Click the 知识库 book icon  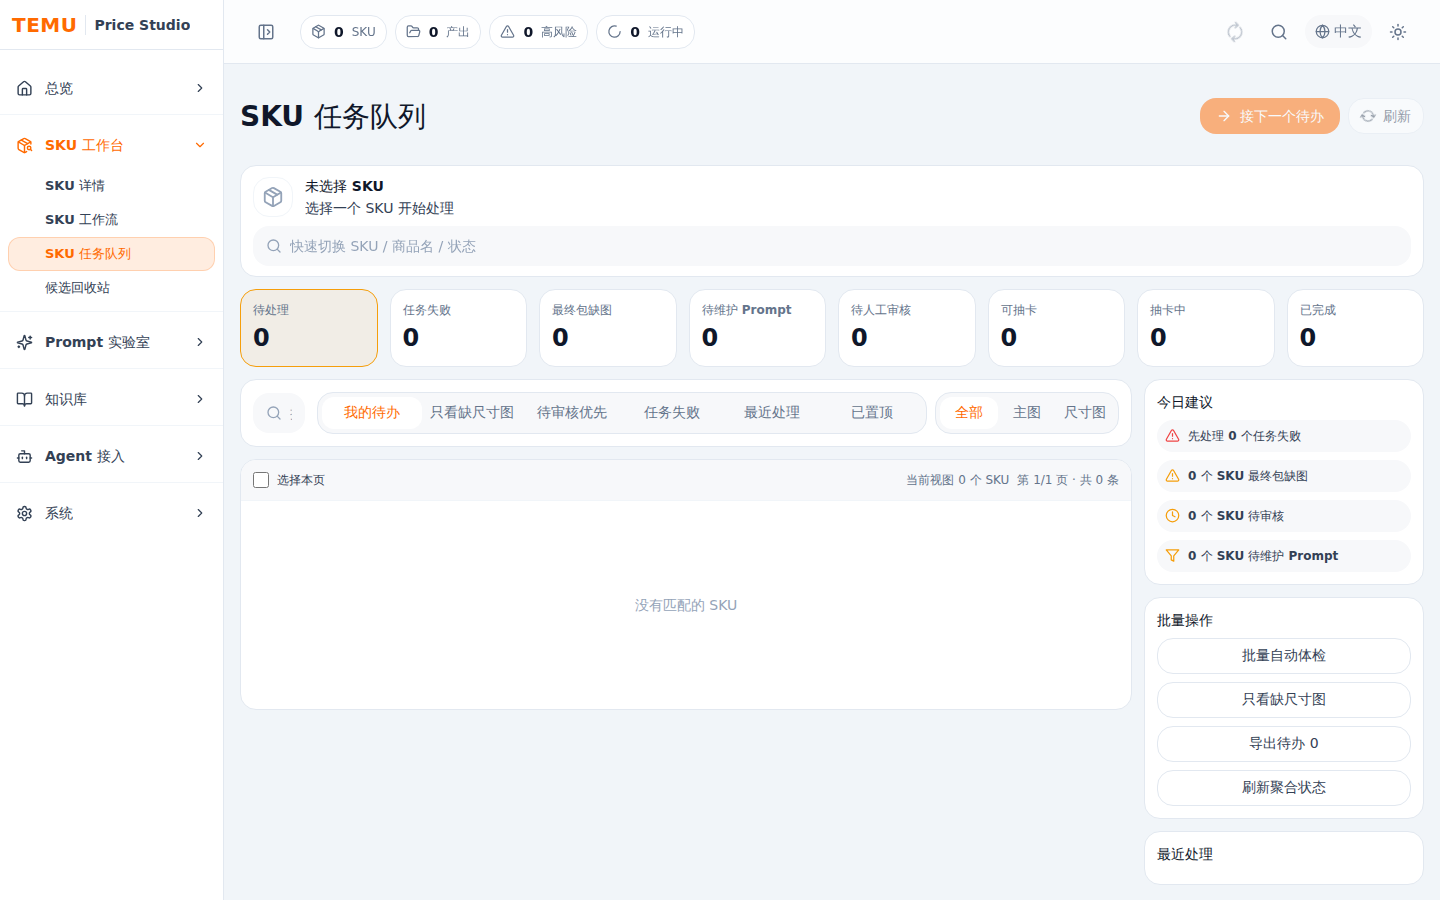tap(25, 399)
